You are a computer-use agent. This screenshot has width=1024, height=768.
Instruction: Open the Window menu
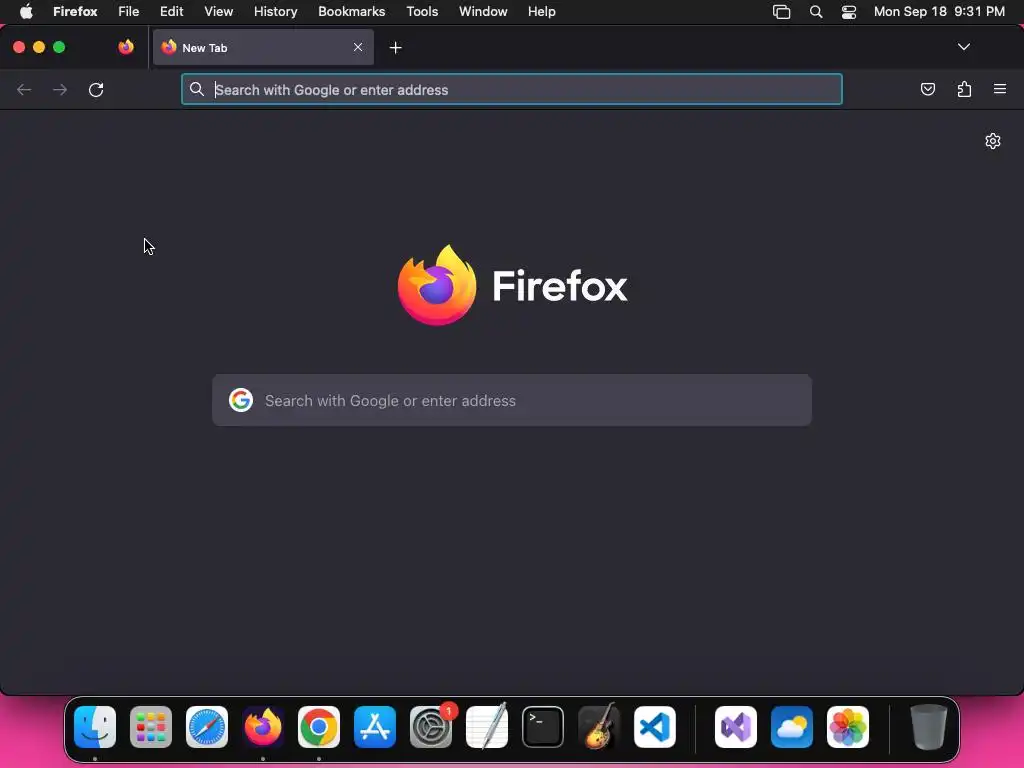tap(483, 12)
